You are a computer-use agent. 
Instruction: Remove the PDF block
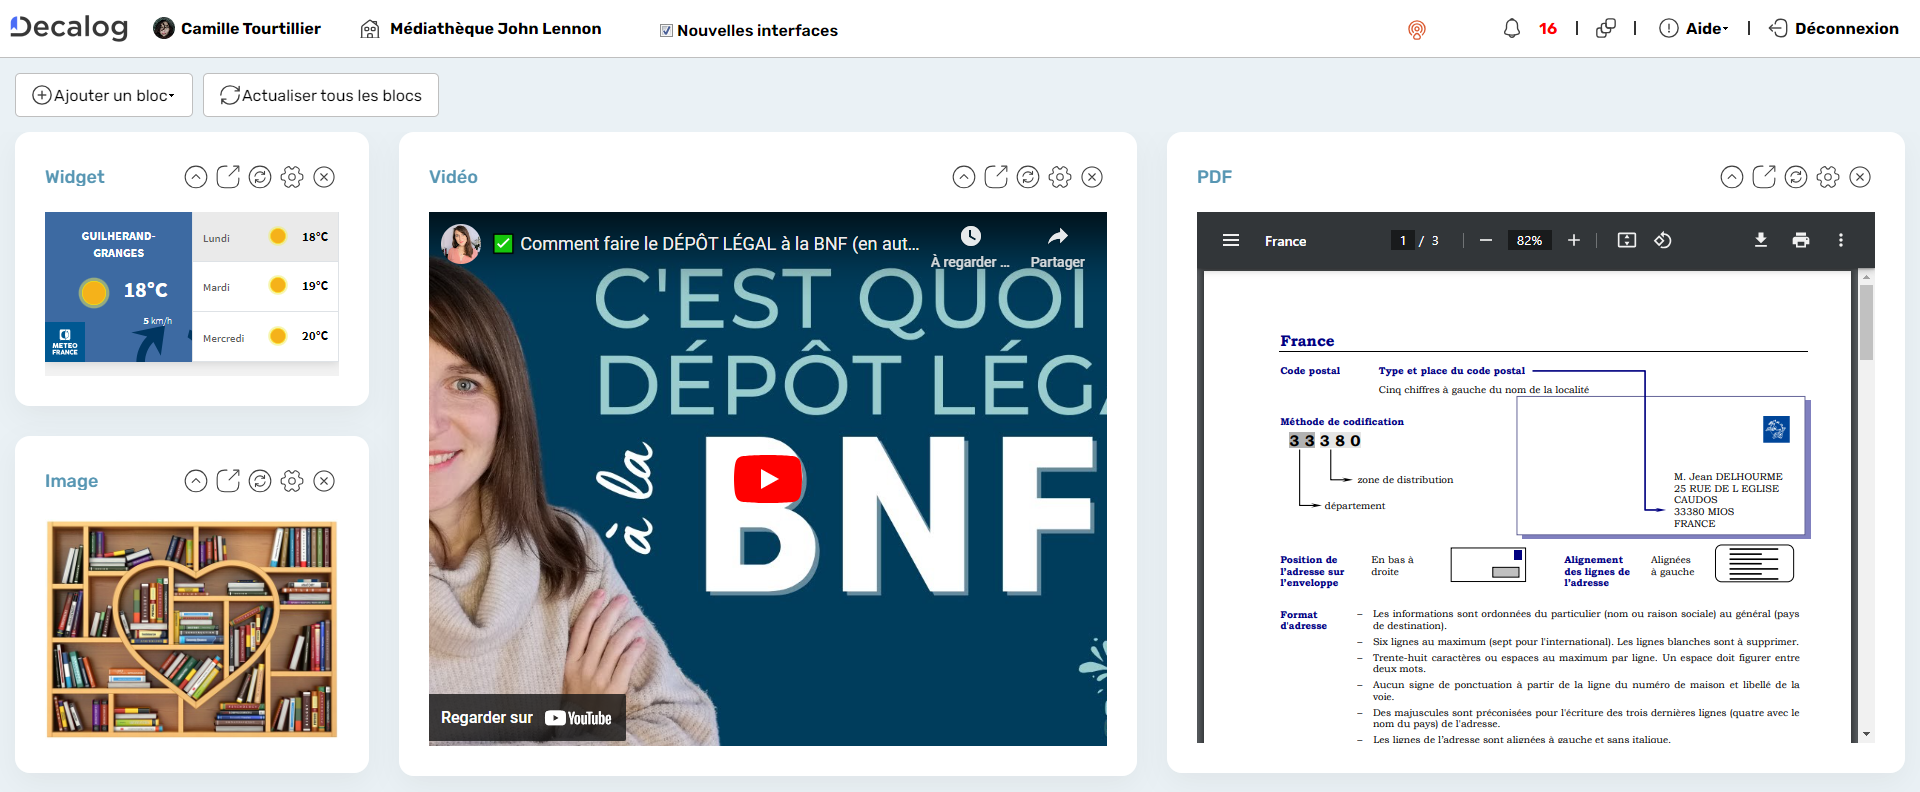1860,177
